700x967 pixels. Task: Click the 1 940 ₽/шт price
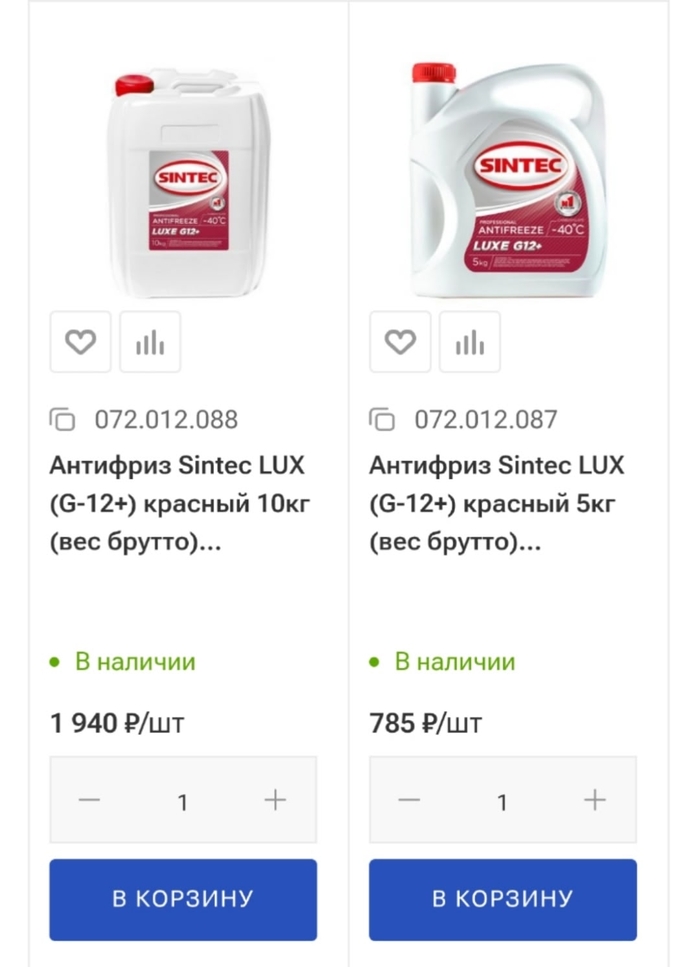click(117, 723)
